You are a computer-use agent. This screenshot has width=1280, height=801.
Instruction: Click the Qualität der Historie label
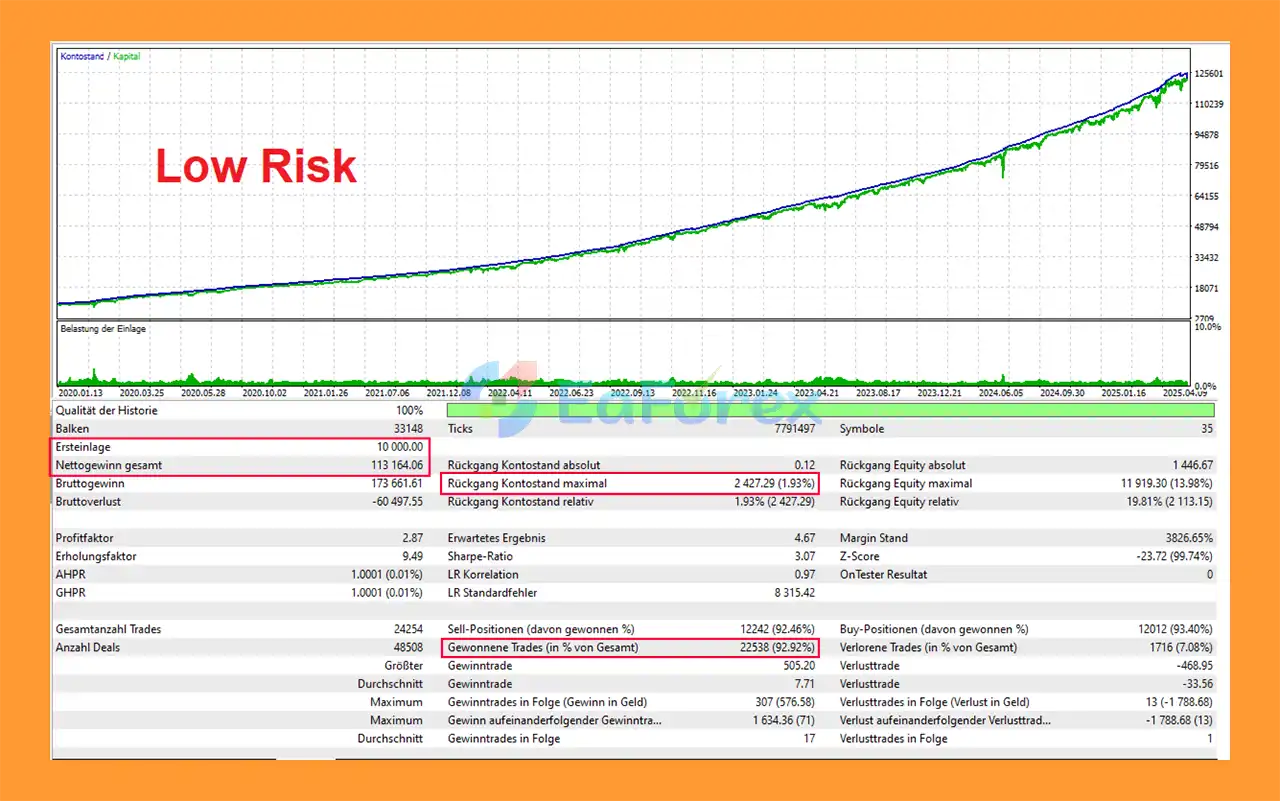click(x=107, y=411)
